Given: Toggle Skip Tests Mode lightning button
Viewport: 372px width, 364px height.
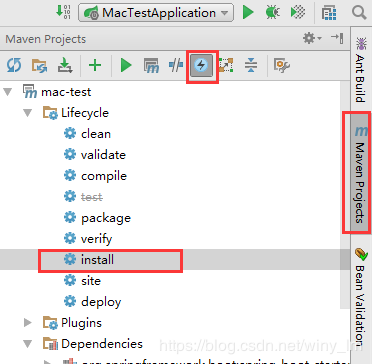Looking at the screenshot, I should (x=201, y=65).
